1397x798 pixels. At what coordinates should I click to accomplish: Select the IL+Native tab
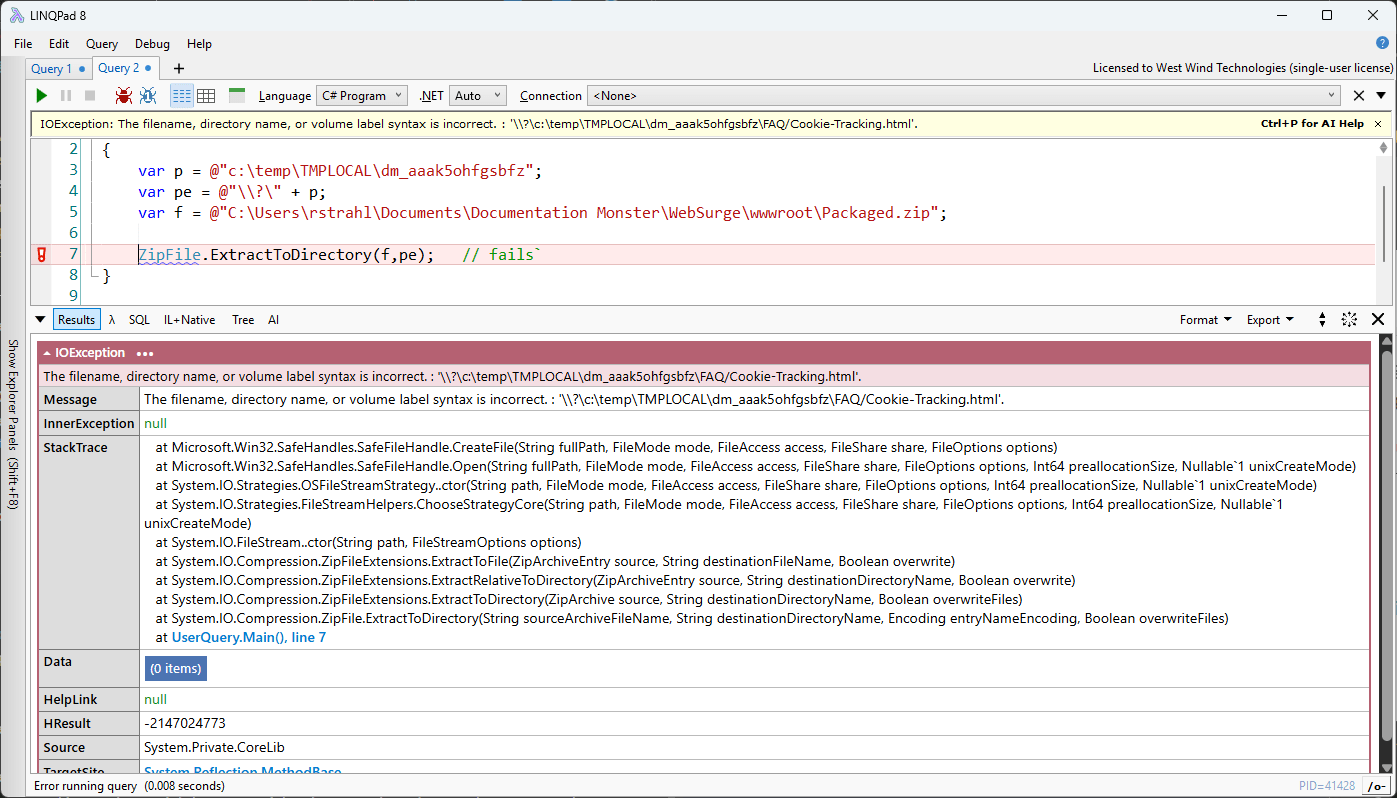[x=189, y=320]
